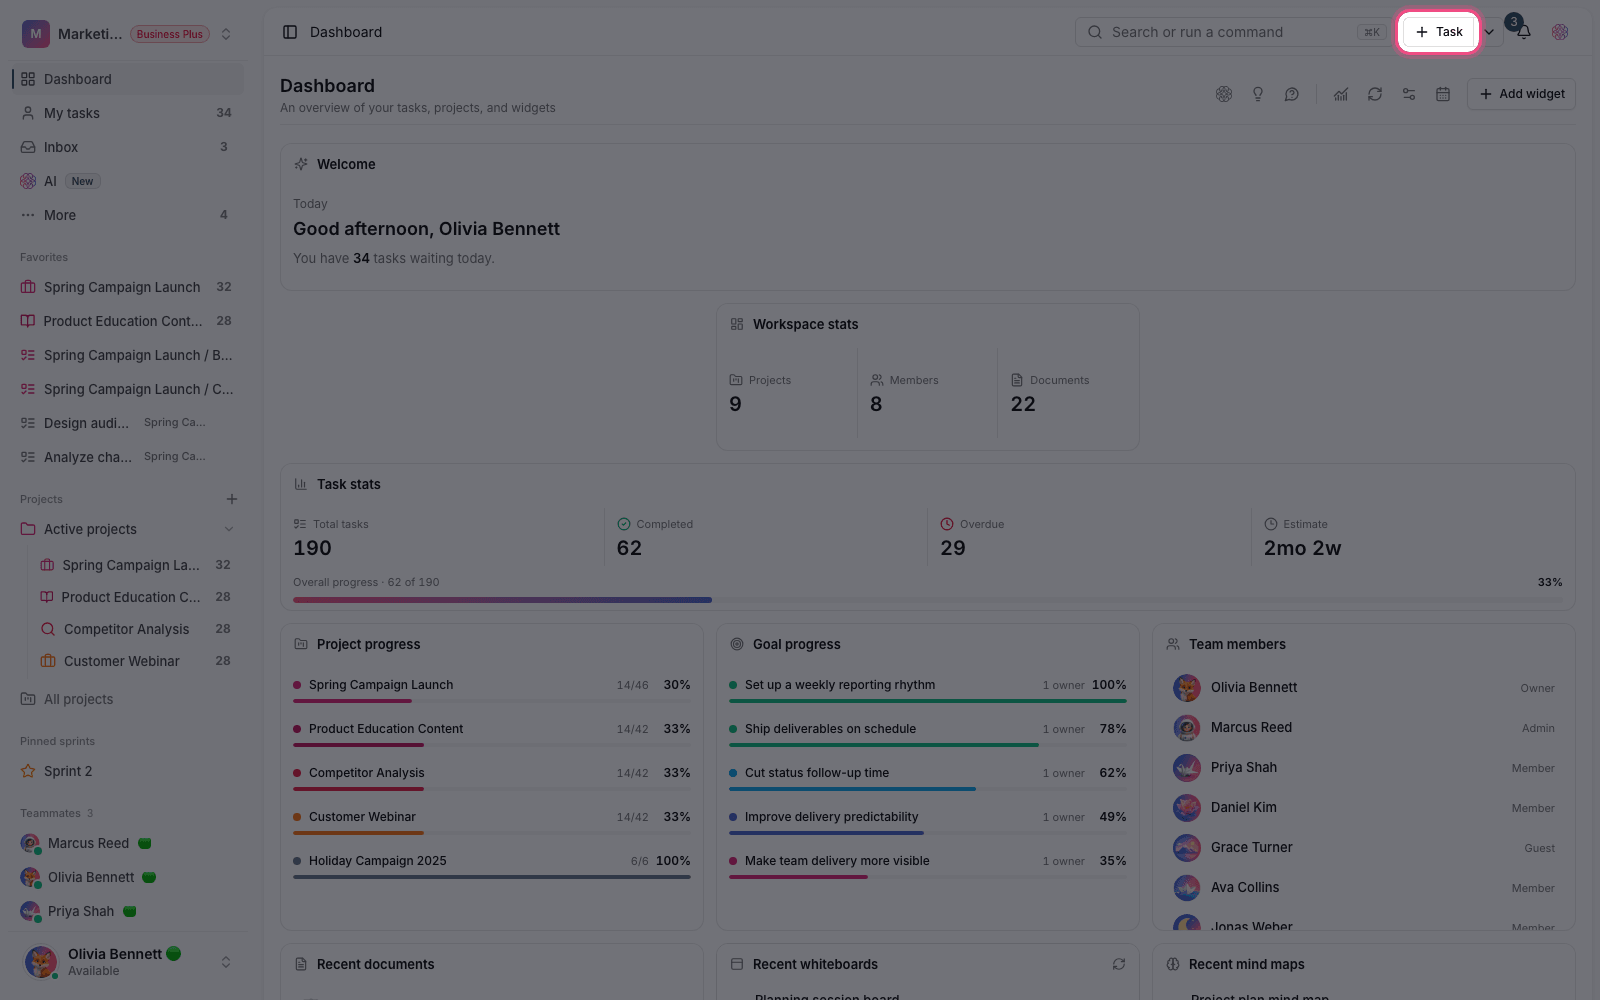Open the AI assistant icon in dashboard toolbar

coord(1224,94)
